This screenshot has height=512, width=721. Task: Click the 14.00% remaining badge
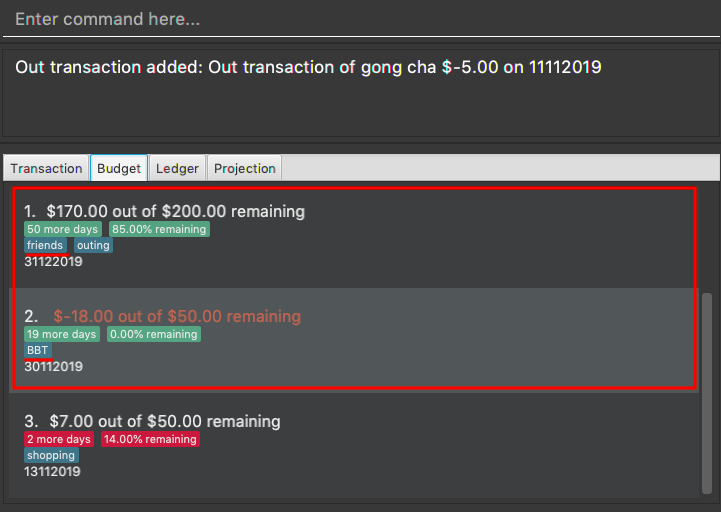coord(150,439)
